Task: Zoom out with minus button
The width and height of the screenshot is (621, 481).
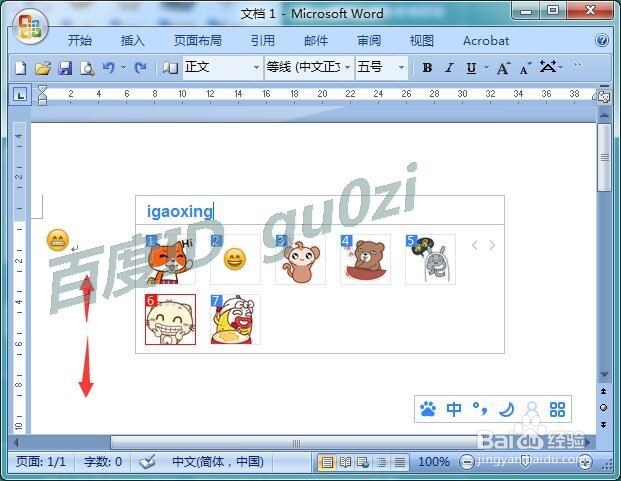Action: coord(467,462)
